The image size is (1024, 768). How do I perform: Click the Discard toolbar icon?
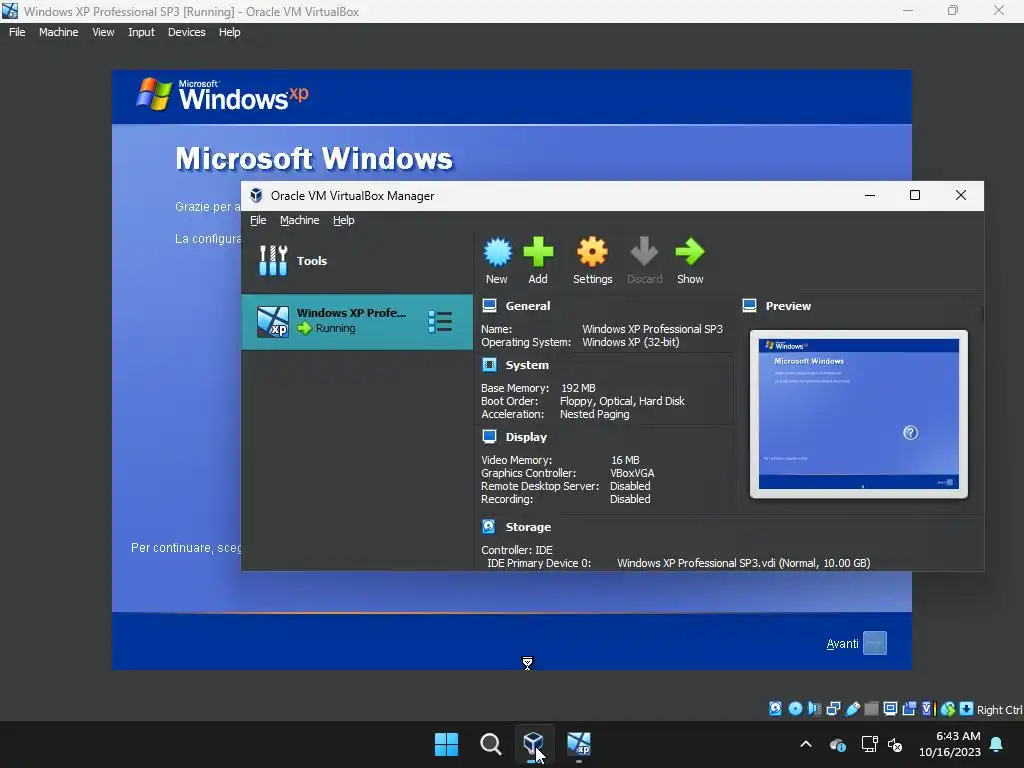pyautogui.click(x=644, y=252)
